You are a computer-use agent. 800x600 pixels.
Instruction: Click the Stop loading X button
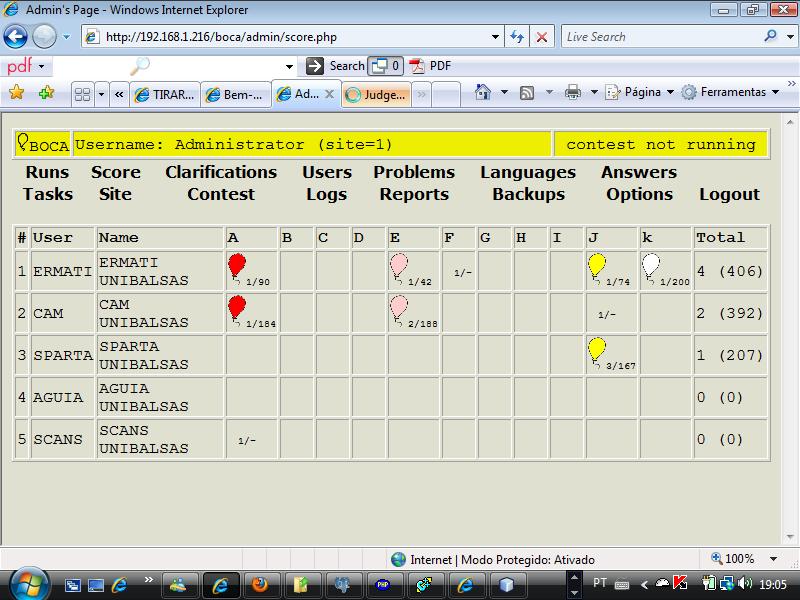coord(542,37)
